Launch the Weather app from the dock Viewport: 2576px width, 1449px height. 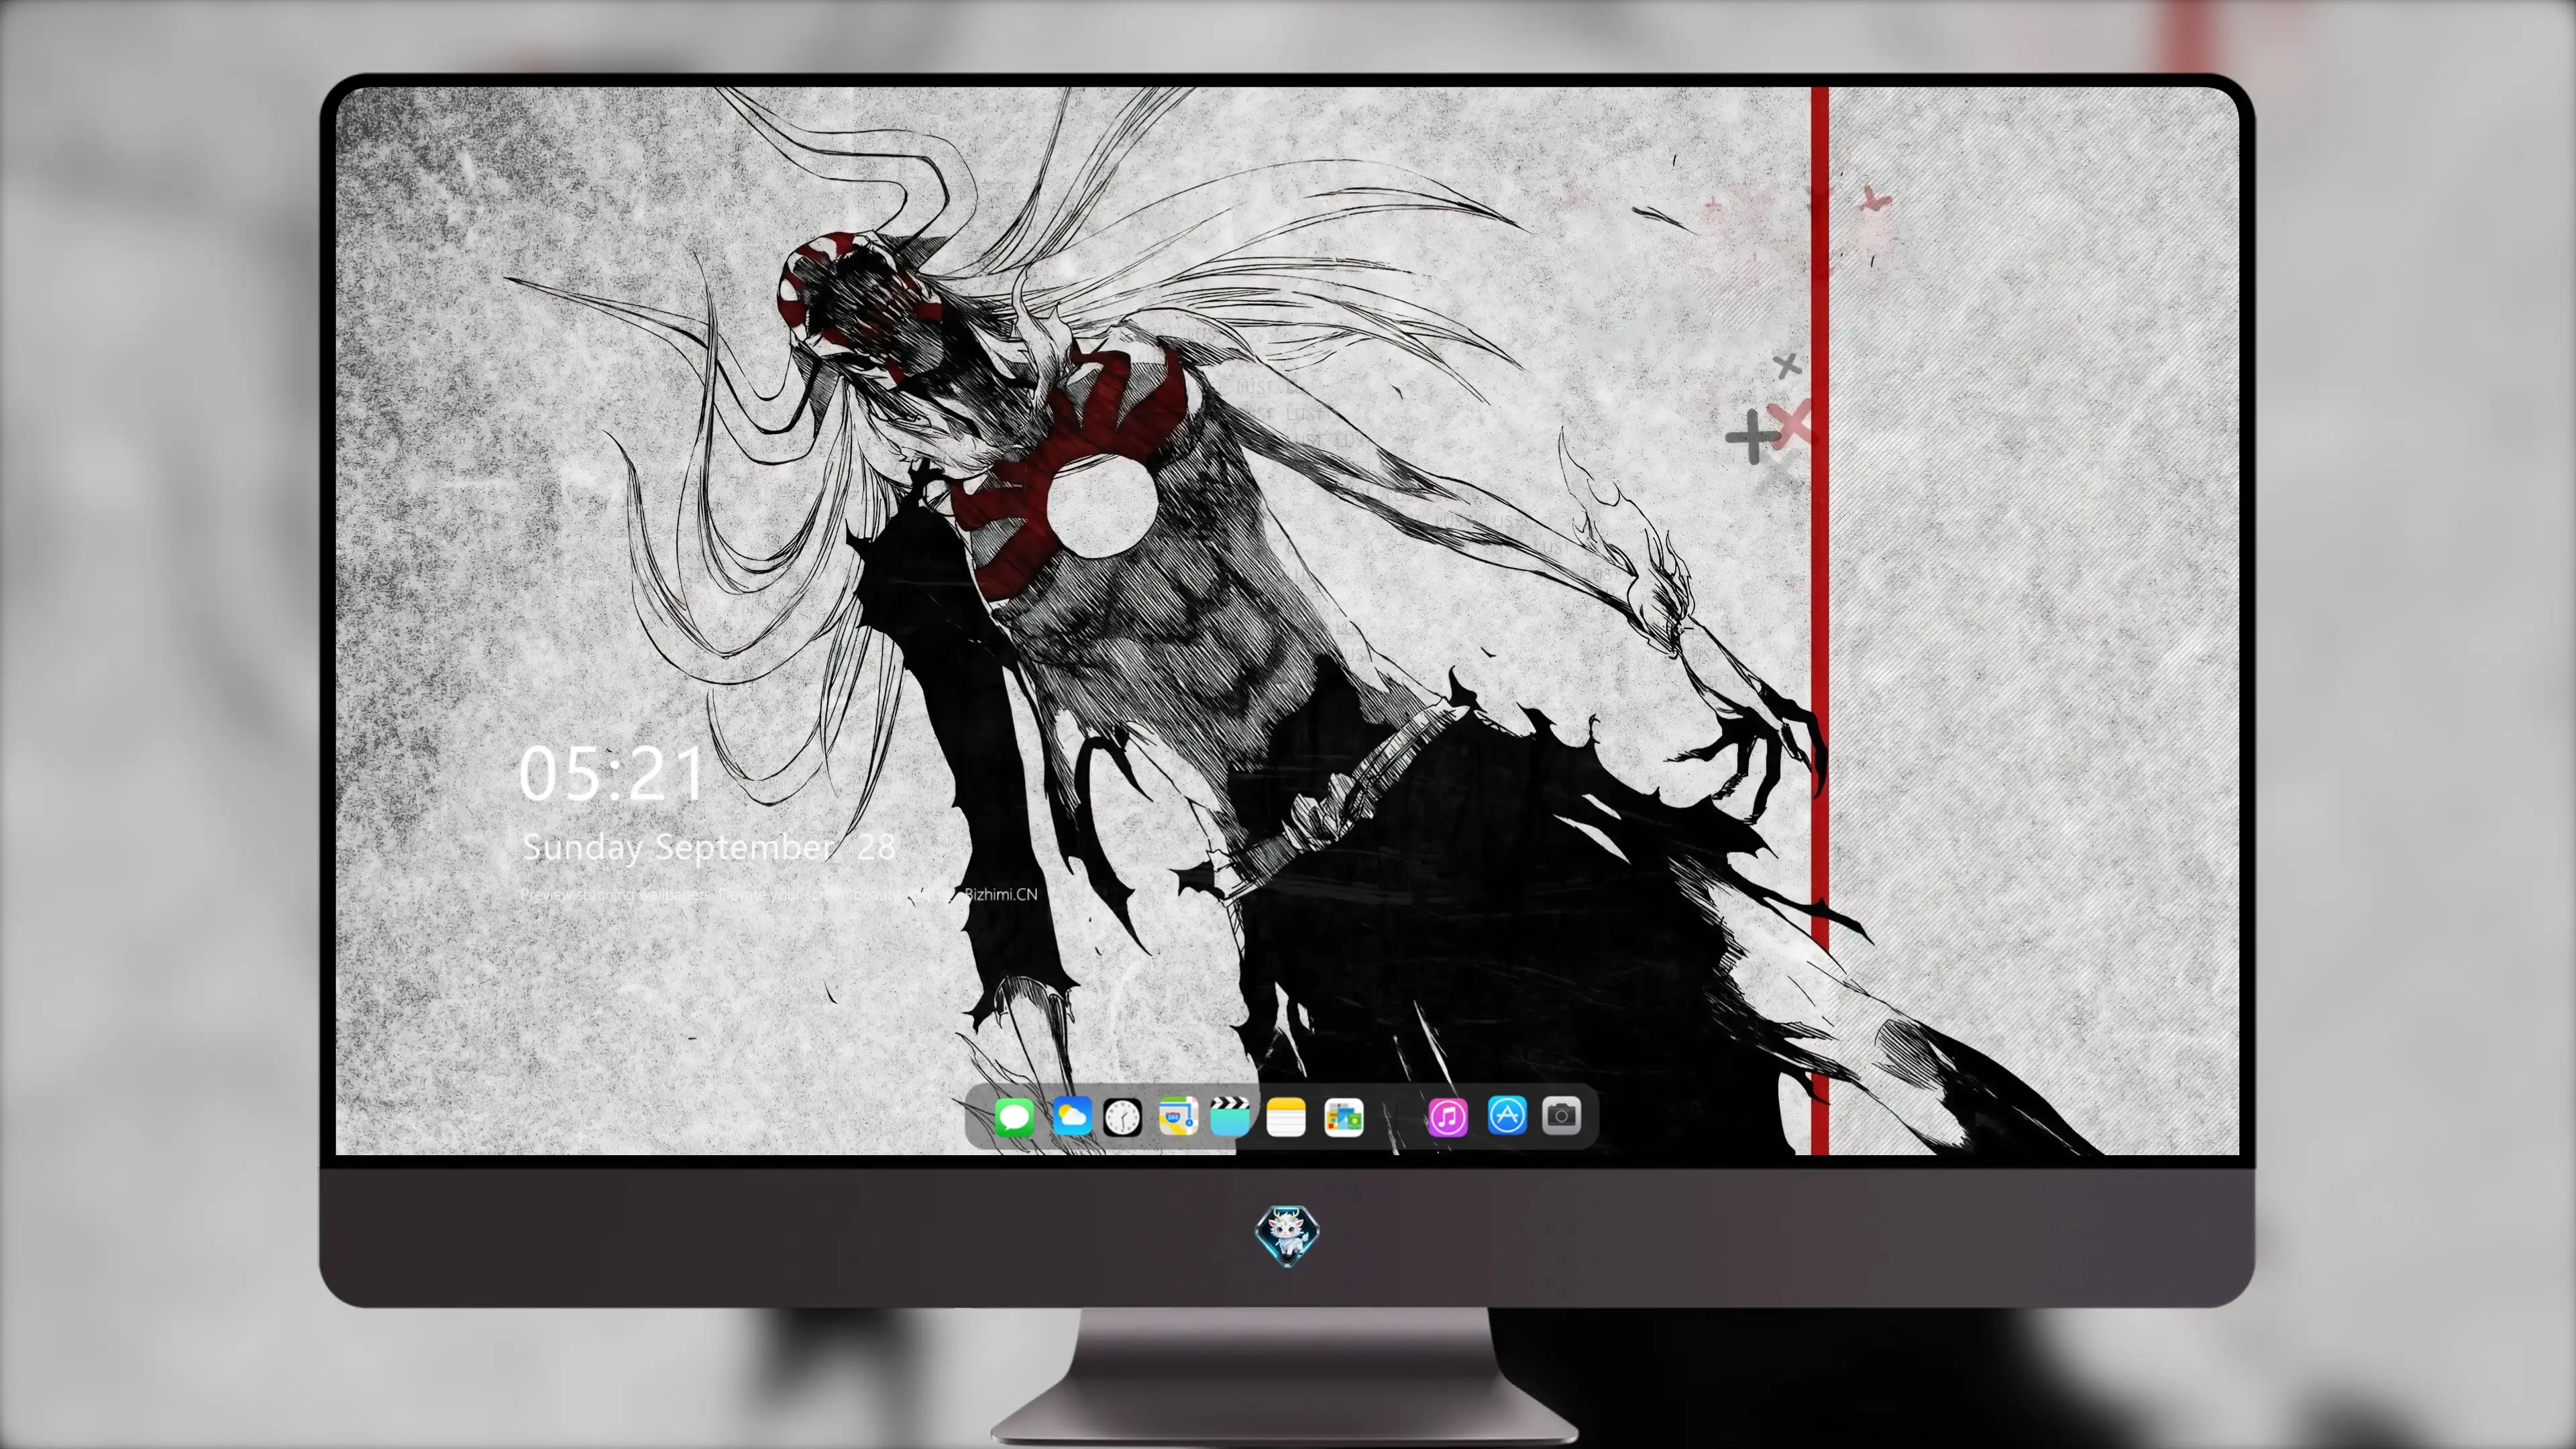1072,1116
